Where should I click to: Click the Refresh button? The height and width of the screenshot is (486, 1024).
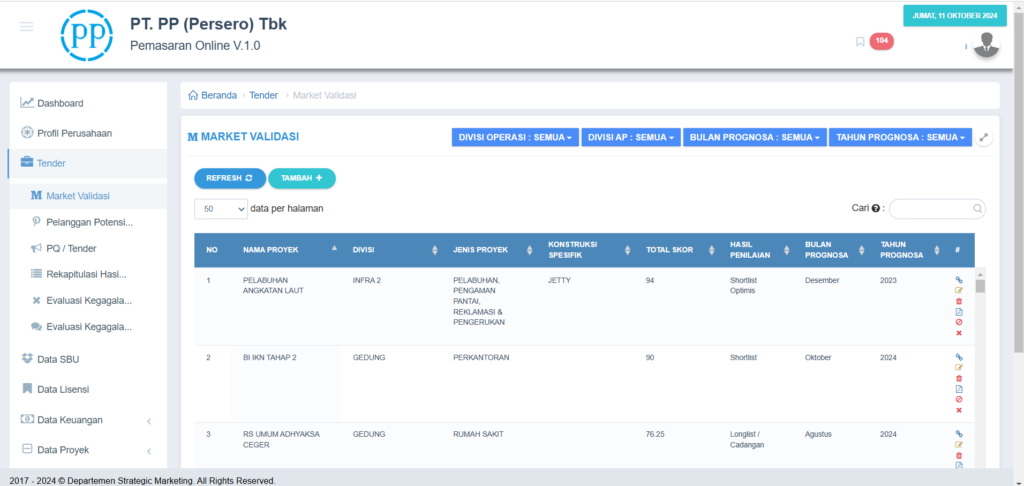(229, 178)
